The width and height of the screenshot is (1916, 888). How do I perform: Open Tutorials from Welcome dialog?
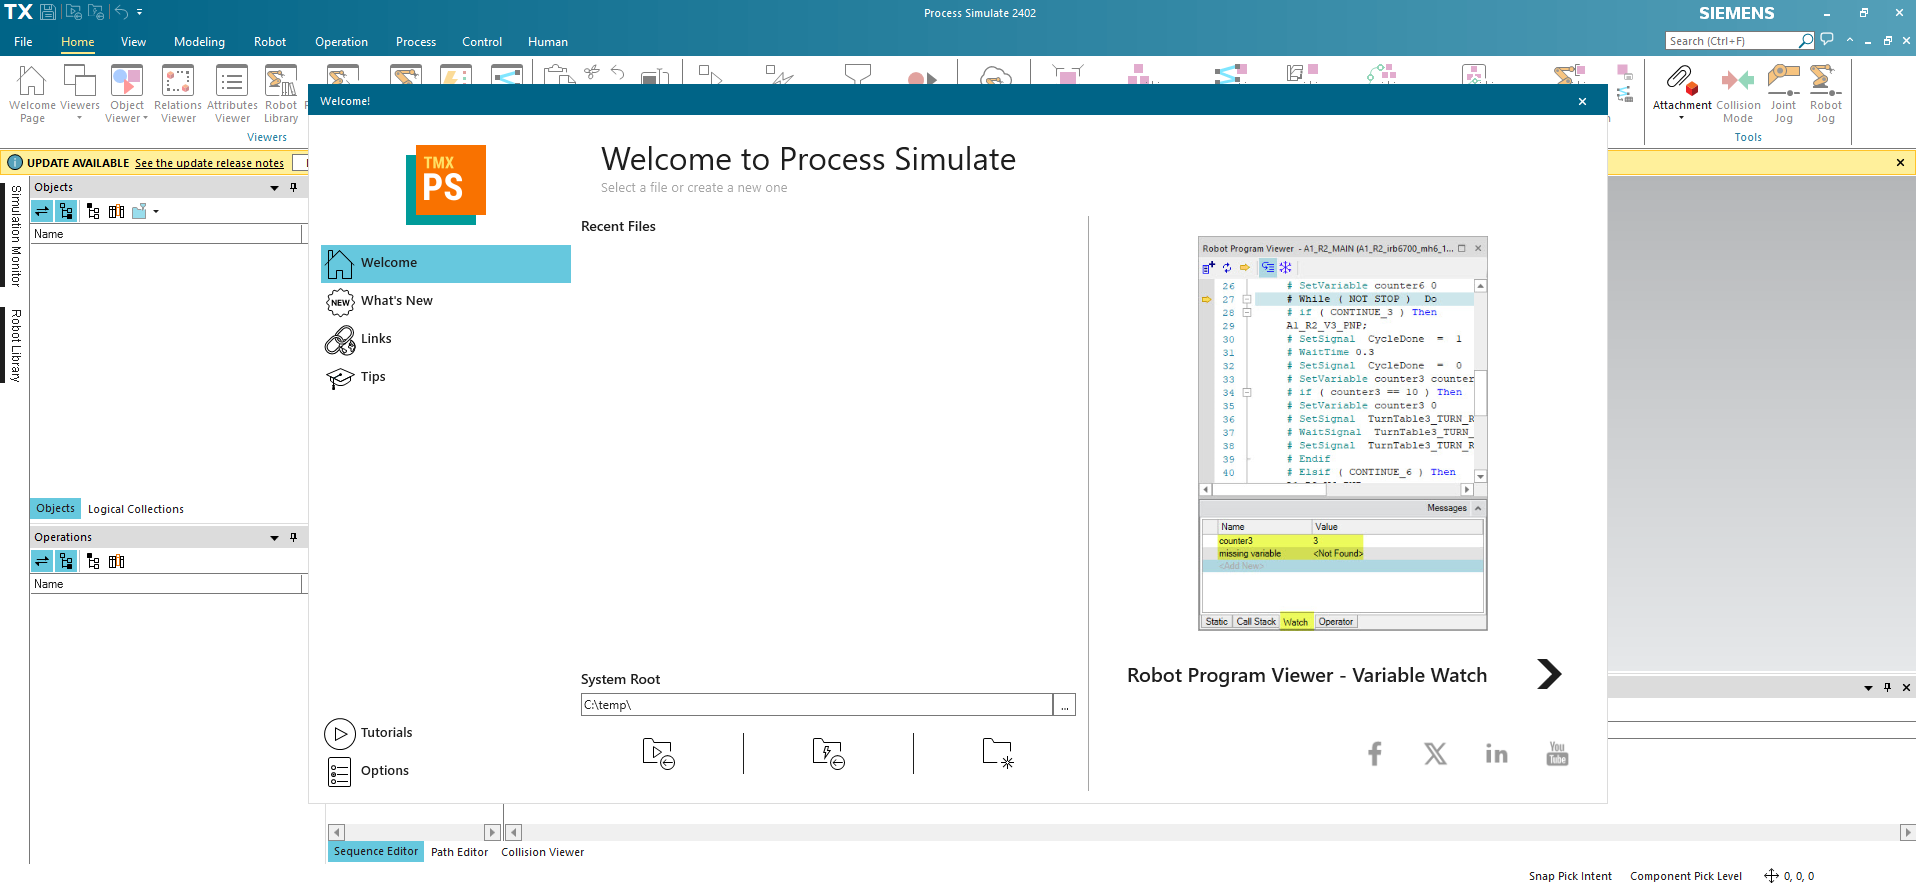pos(369,733)
